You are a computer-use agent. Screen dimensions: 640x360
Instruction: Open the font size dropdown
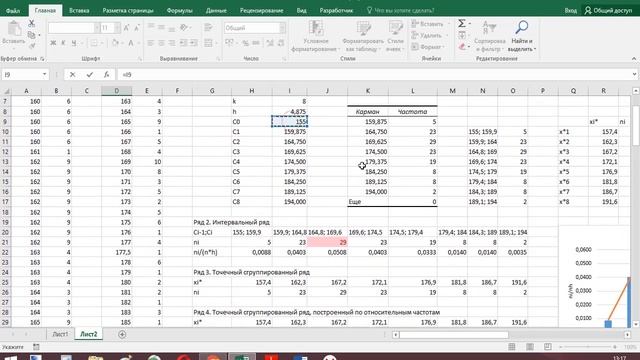117,28
